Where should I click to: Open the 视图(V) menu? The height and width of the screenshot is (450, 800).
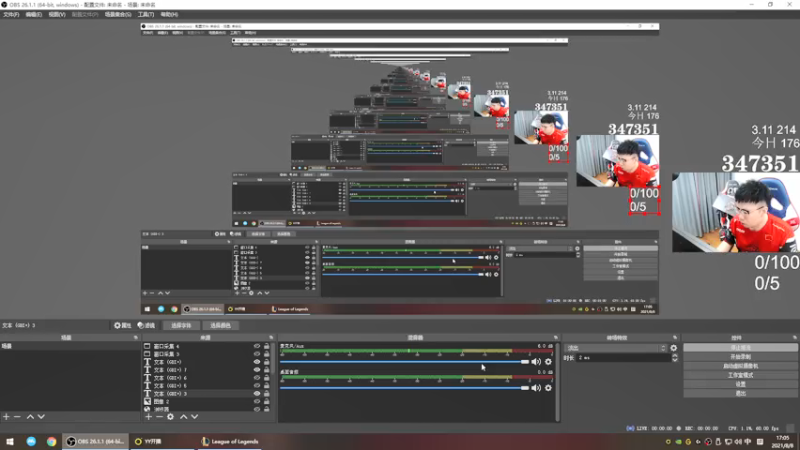pyautogui.click(x=57, y=15)
